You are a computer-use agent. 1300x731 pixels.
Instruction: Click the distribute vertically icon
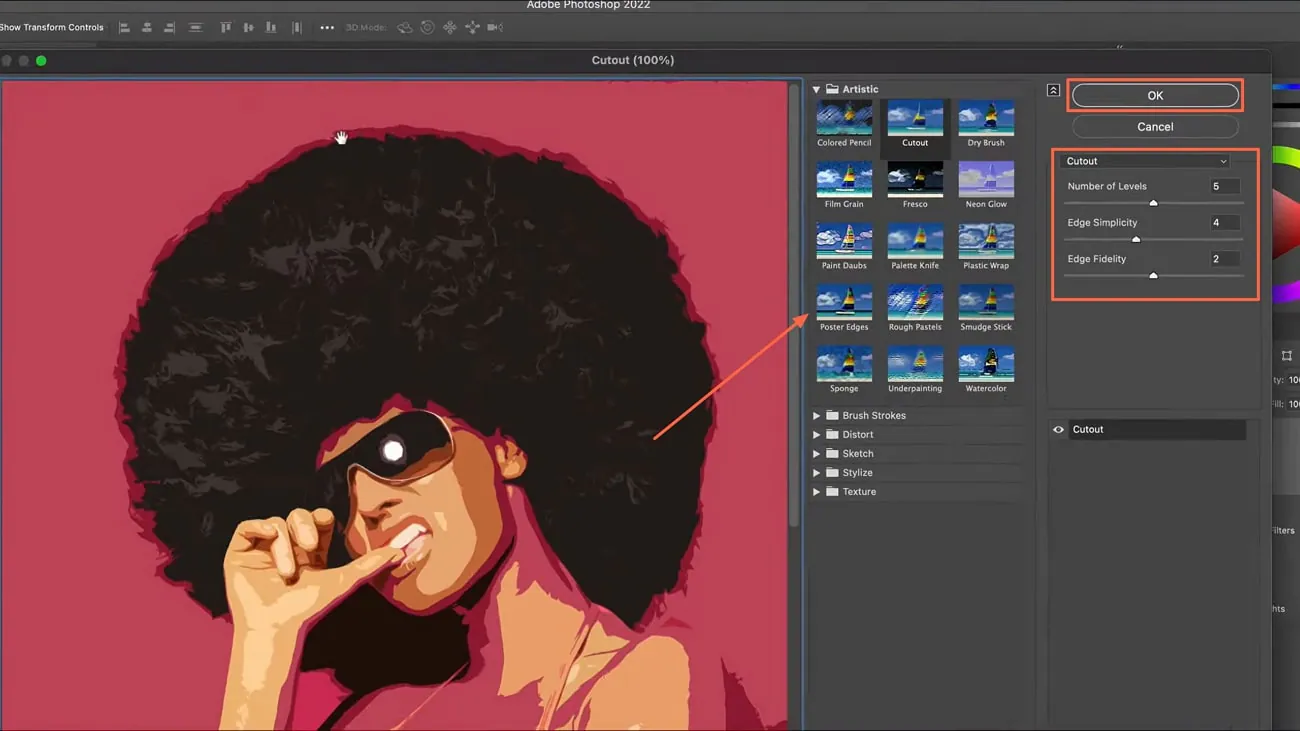point(196,28)
